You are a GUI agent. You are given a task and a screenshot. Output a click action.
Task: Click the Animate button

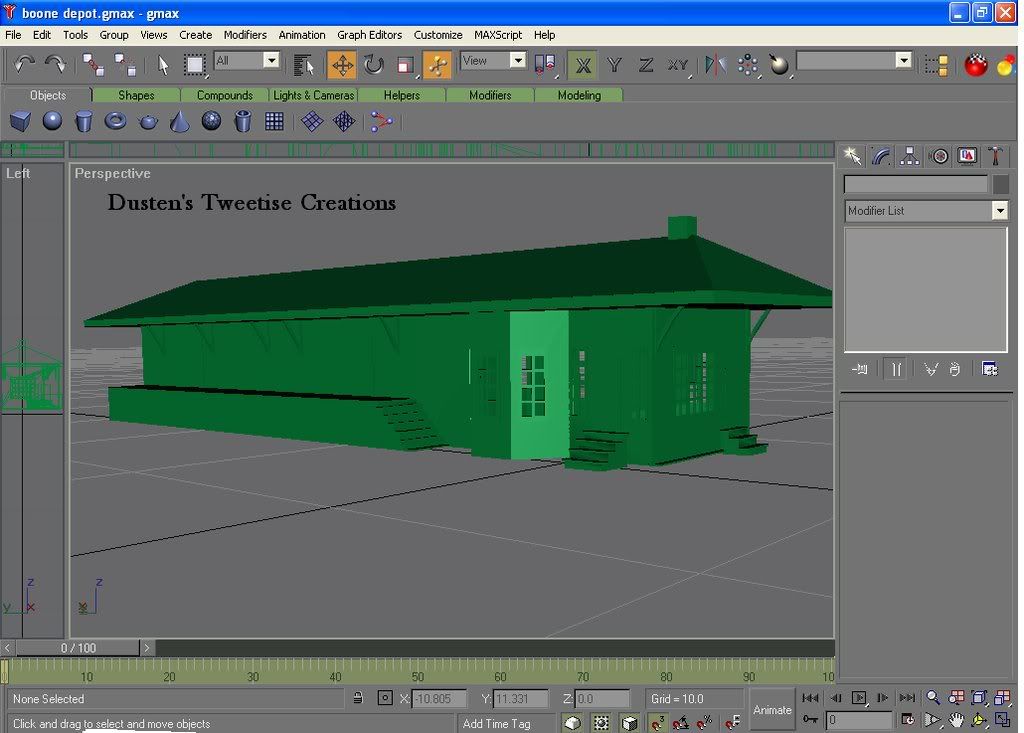point(772,709)
